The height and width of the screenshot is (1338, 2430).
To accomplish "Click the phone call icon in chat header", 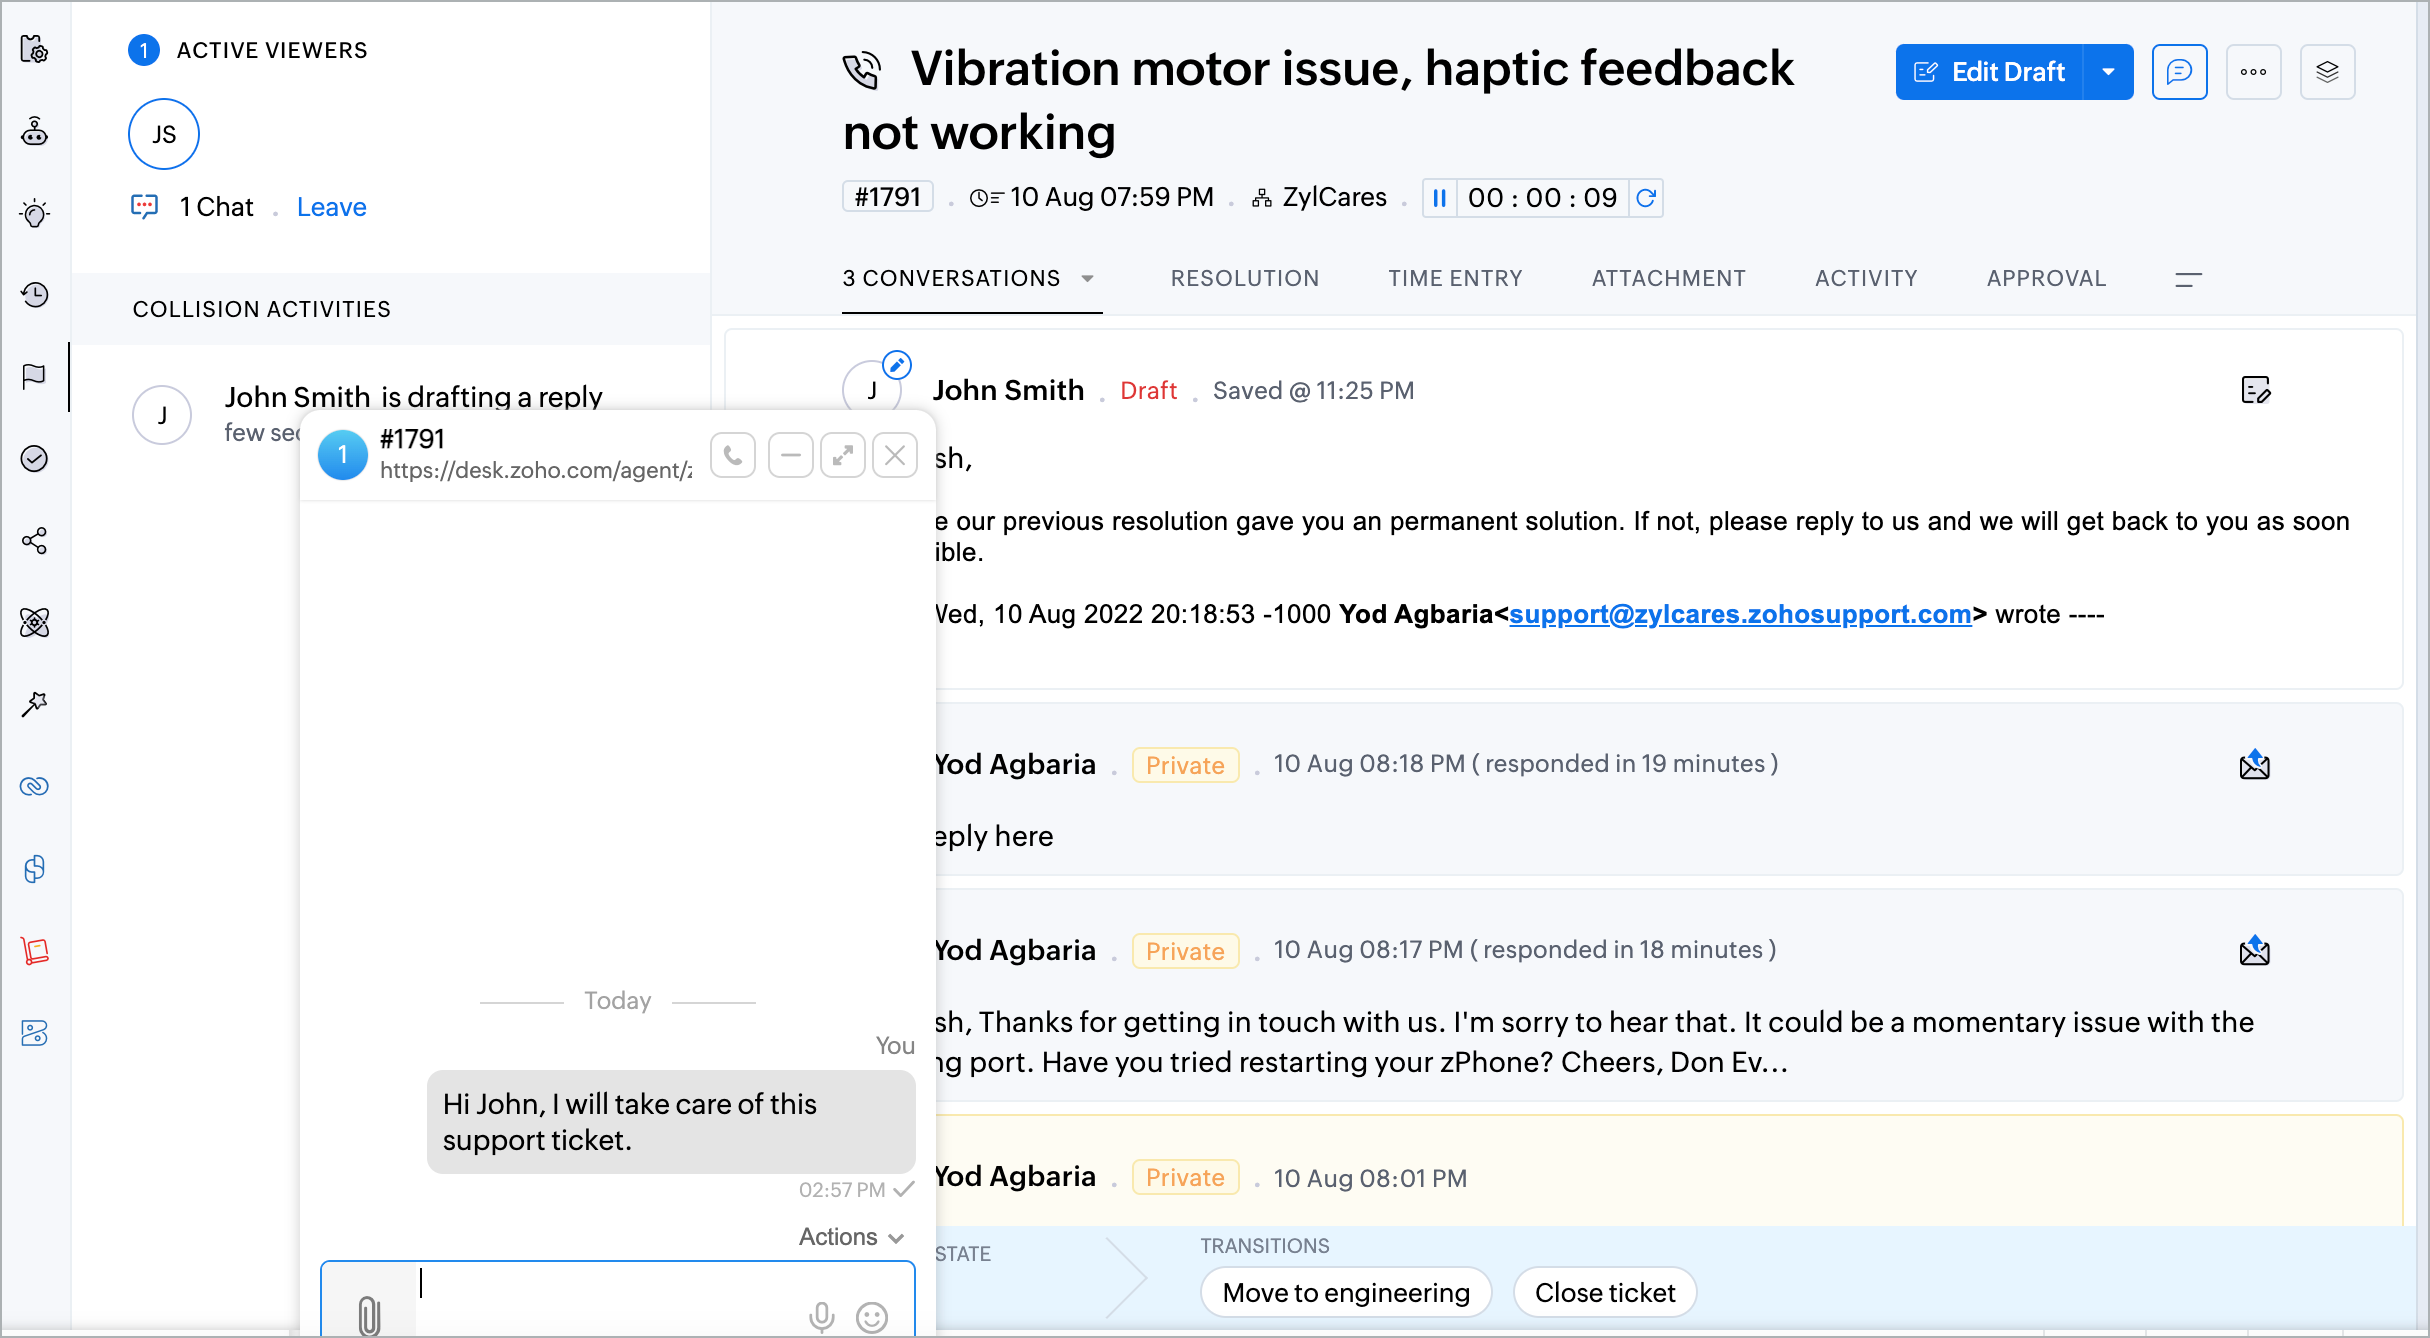I will [733, 456].
